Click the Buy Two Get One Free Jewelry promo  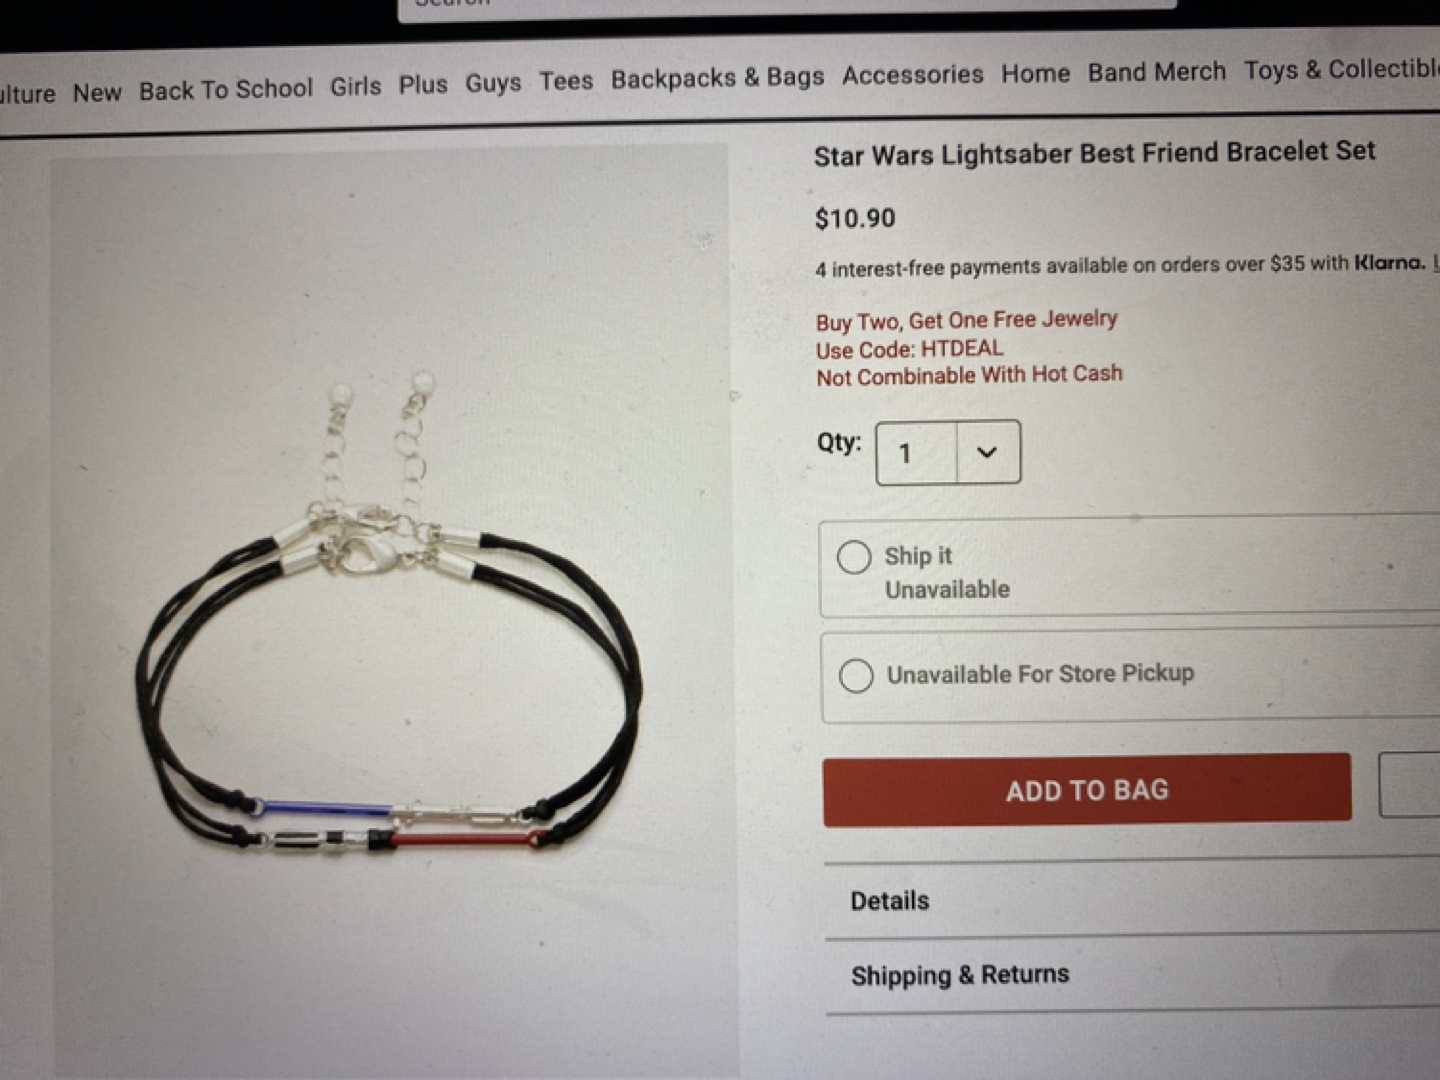[967, 321]
